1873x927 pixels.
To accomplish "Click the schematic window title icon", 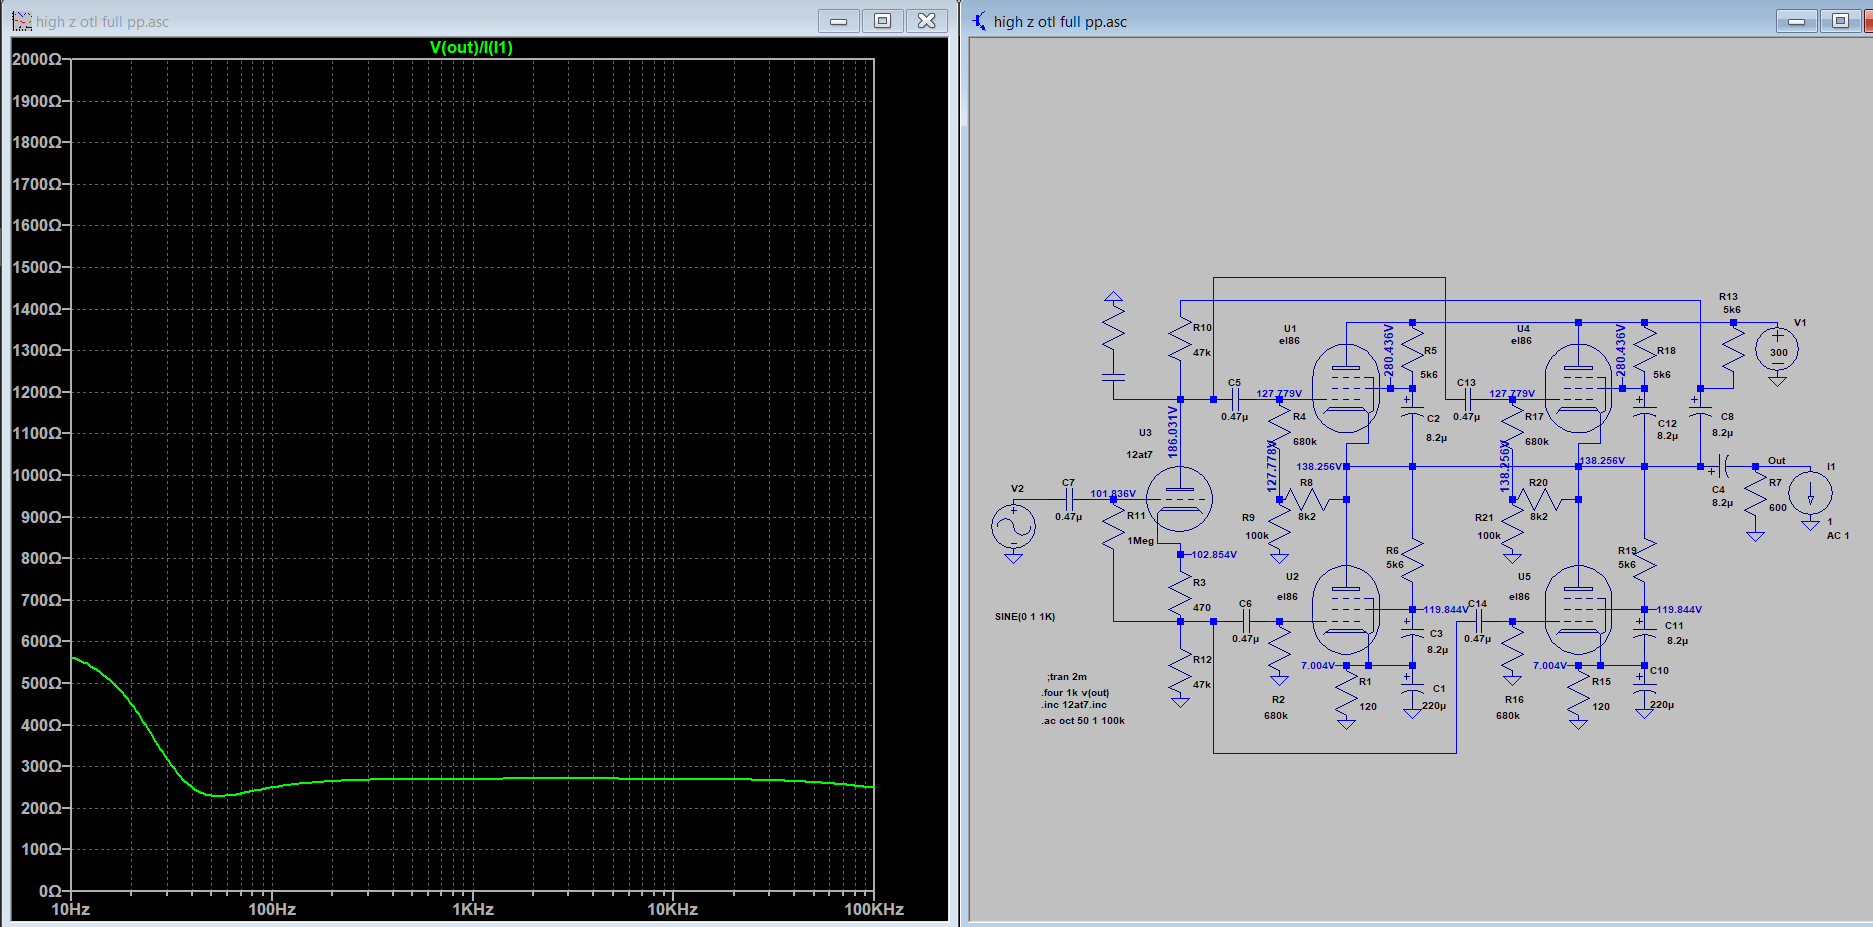I will click(979, 21).
